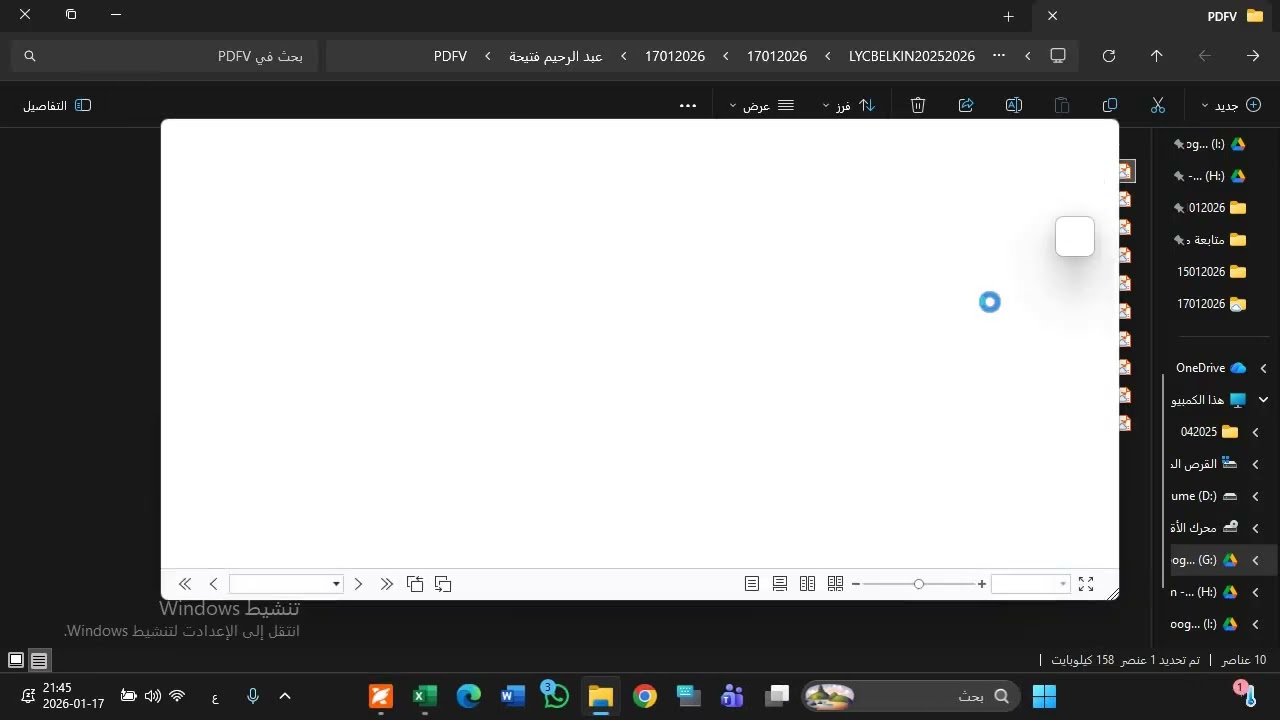
Task: Open the فرز (Sort) dropdown
Action: pyautogui.click(x=849, y=105)
